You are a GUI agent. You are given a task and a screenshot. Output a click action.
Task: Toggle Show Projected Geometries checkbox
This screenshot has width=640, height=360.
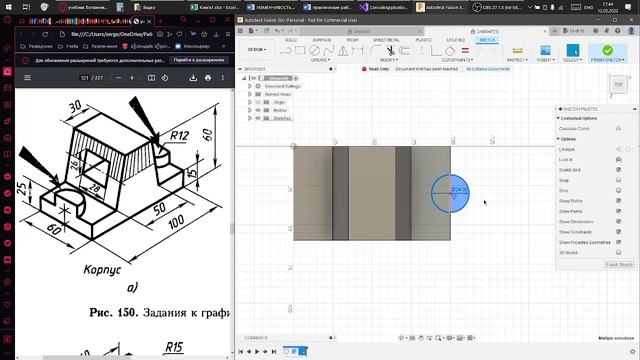pos(618,242)
